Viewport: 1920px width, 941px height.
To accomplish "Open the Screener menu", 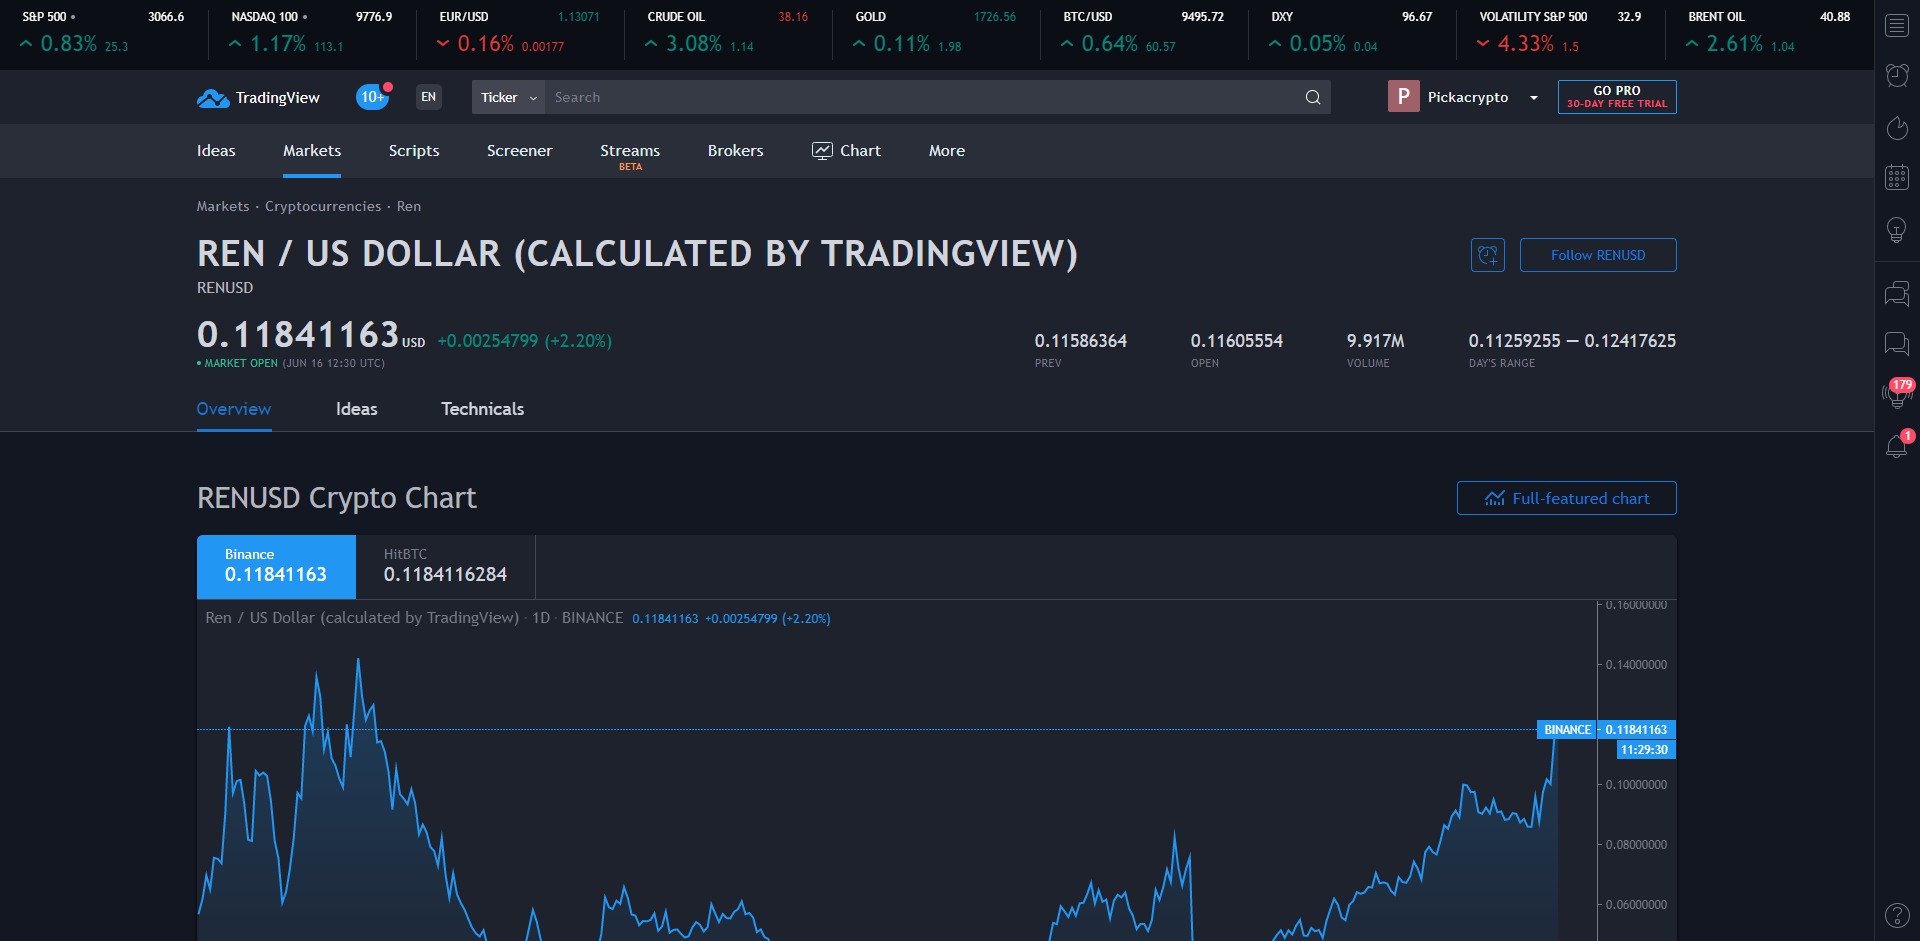I will 519,150.
